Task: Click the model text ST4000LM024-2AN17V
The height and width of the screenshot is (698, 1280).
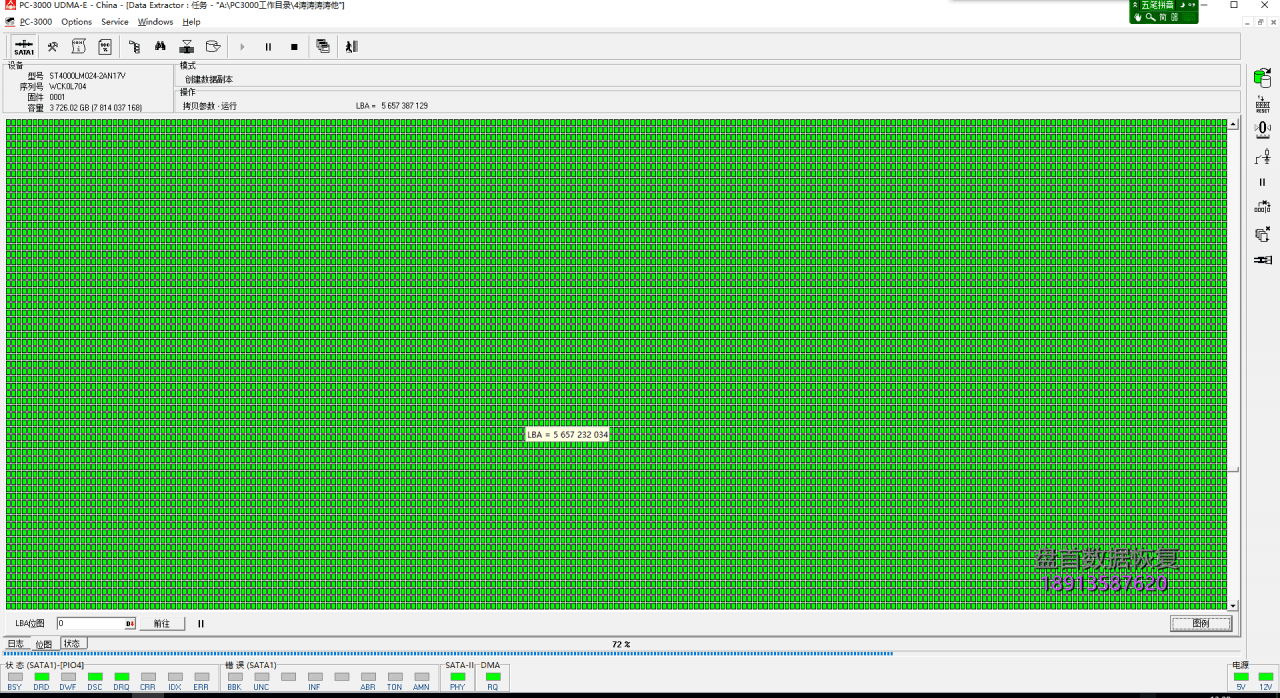Action: pos(87,76)
